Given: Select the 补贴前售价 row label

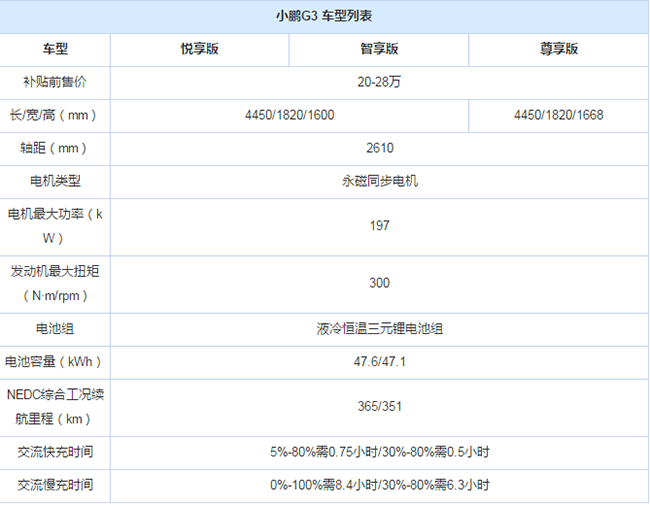Looking at the screenshot, I should [55, 82].
